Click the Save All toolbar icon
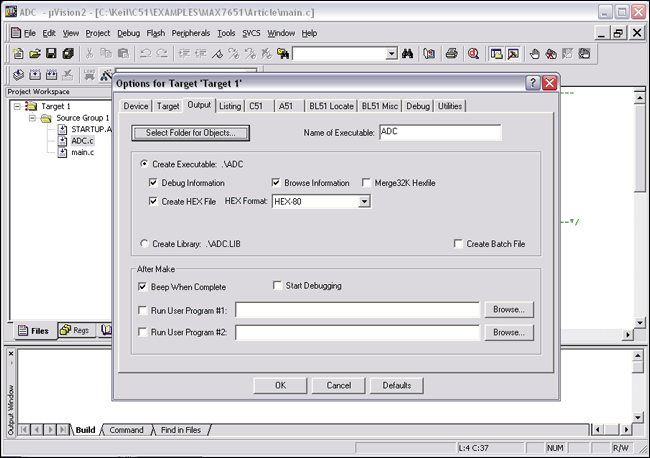This screenshot has height=458, width=650. (68, 53)
